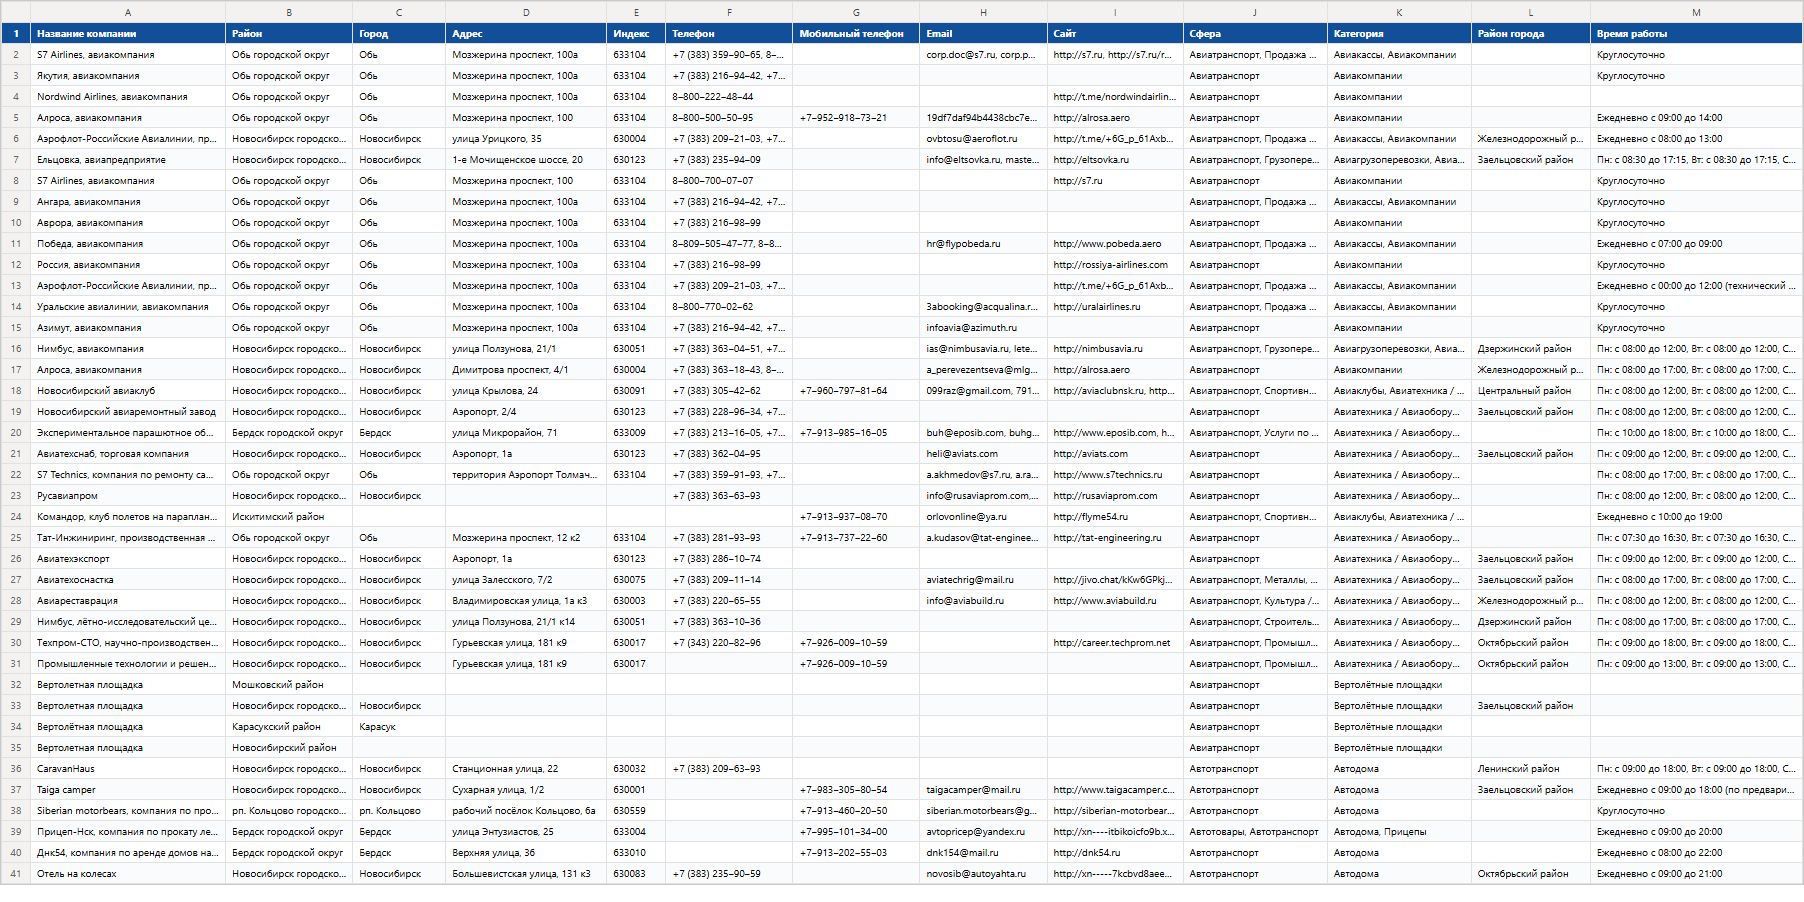
Task: Select cell "Ельцовка, авиапредприятие"
Action: [x=128, y=160]
